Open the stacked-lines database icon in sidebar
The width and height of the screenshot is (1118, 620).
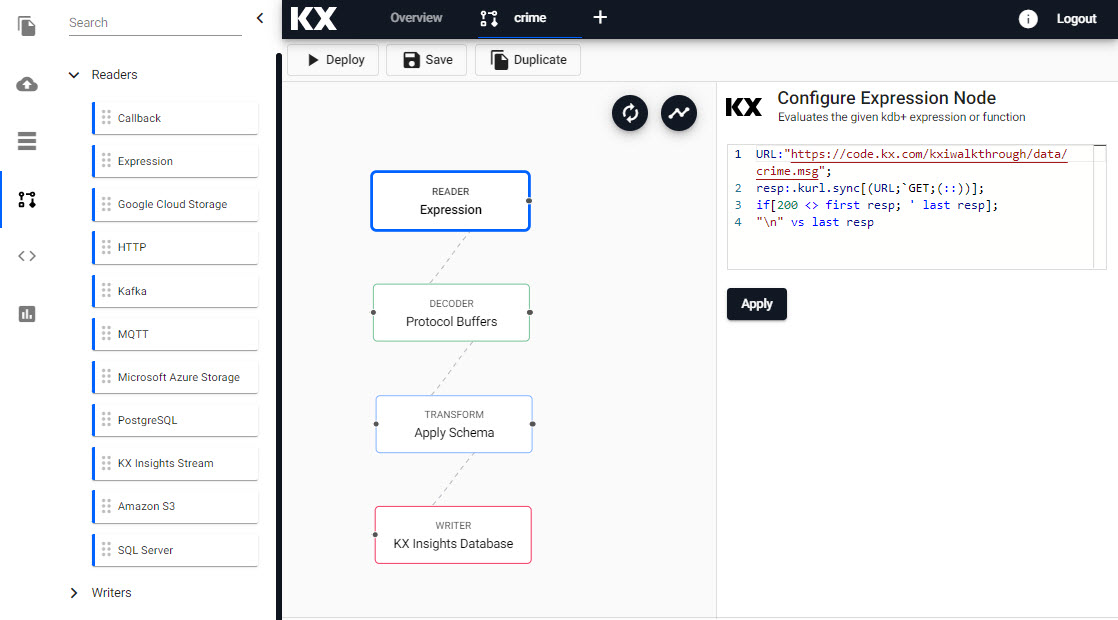coord(26,141)
